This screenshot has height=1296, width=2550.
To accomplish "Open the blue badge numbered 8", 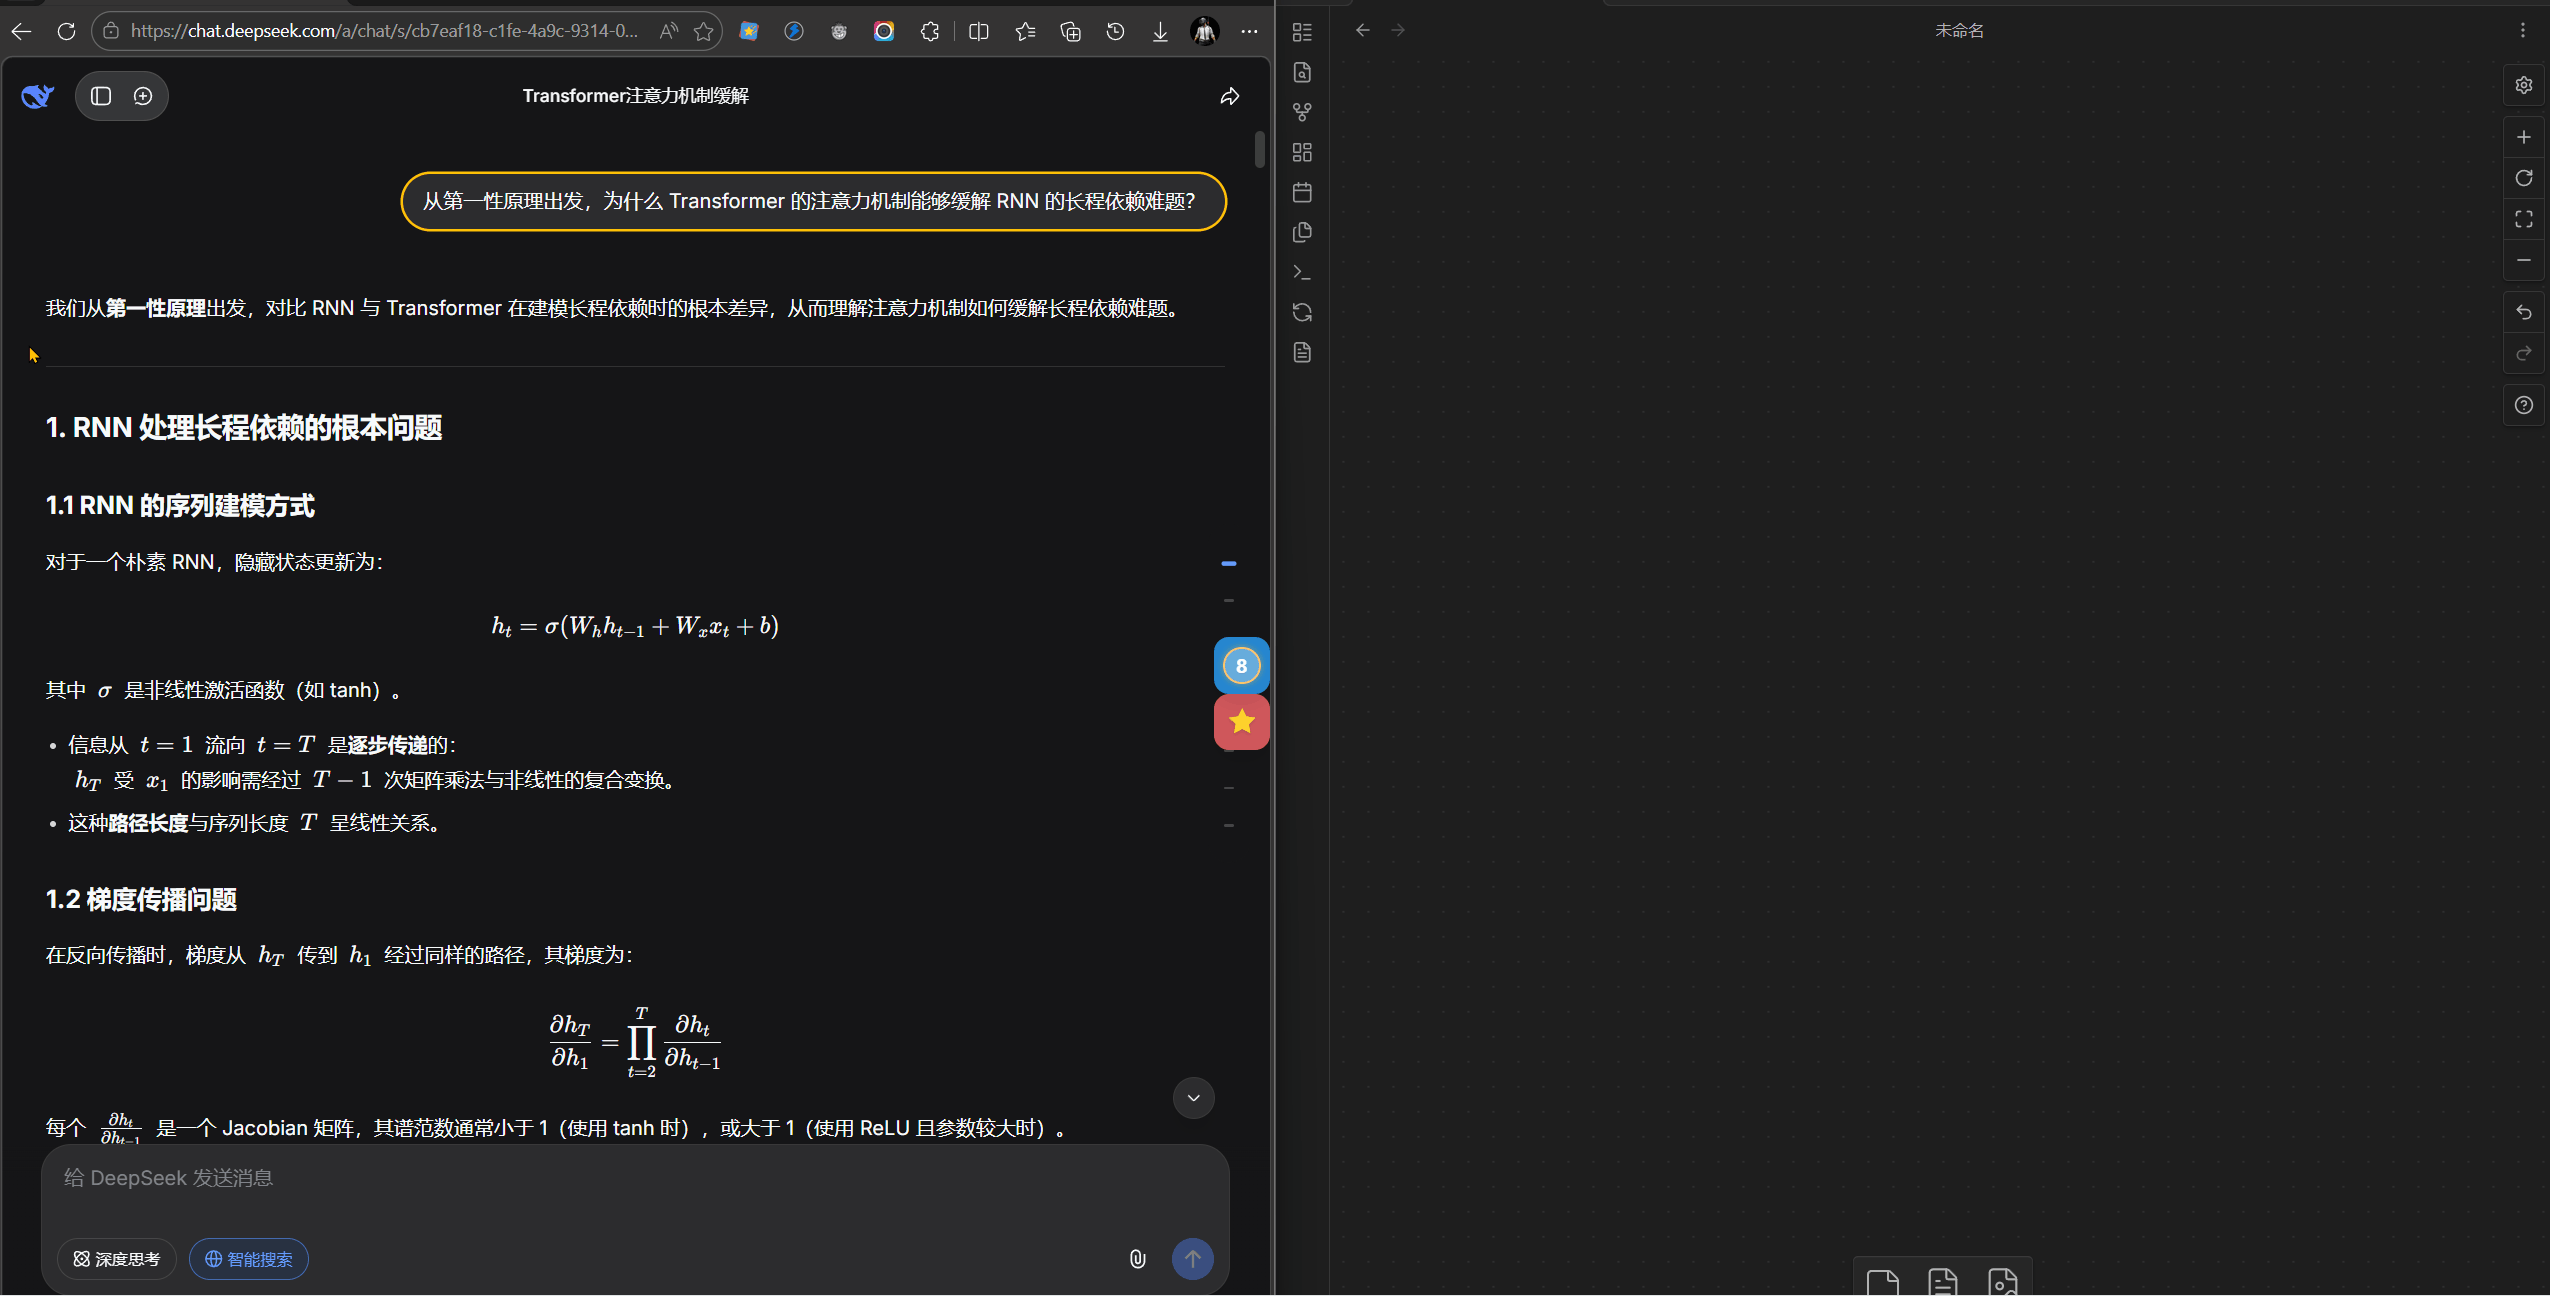I will click(1241, 666).
